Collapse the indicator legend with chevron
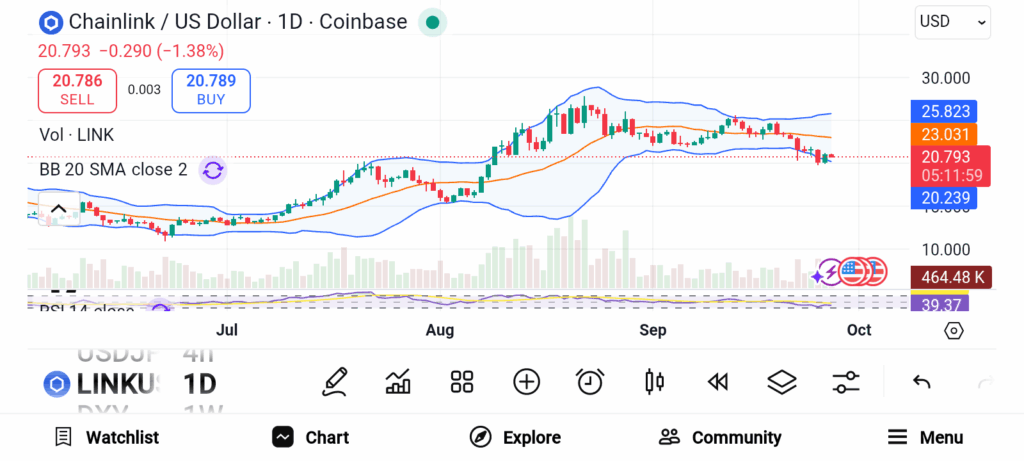The width and height of the screenshot is (1024, 461). 58,209
